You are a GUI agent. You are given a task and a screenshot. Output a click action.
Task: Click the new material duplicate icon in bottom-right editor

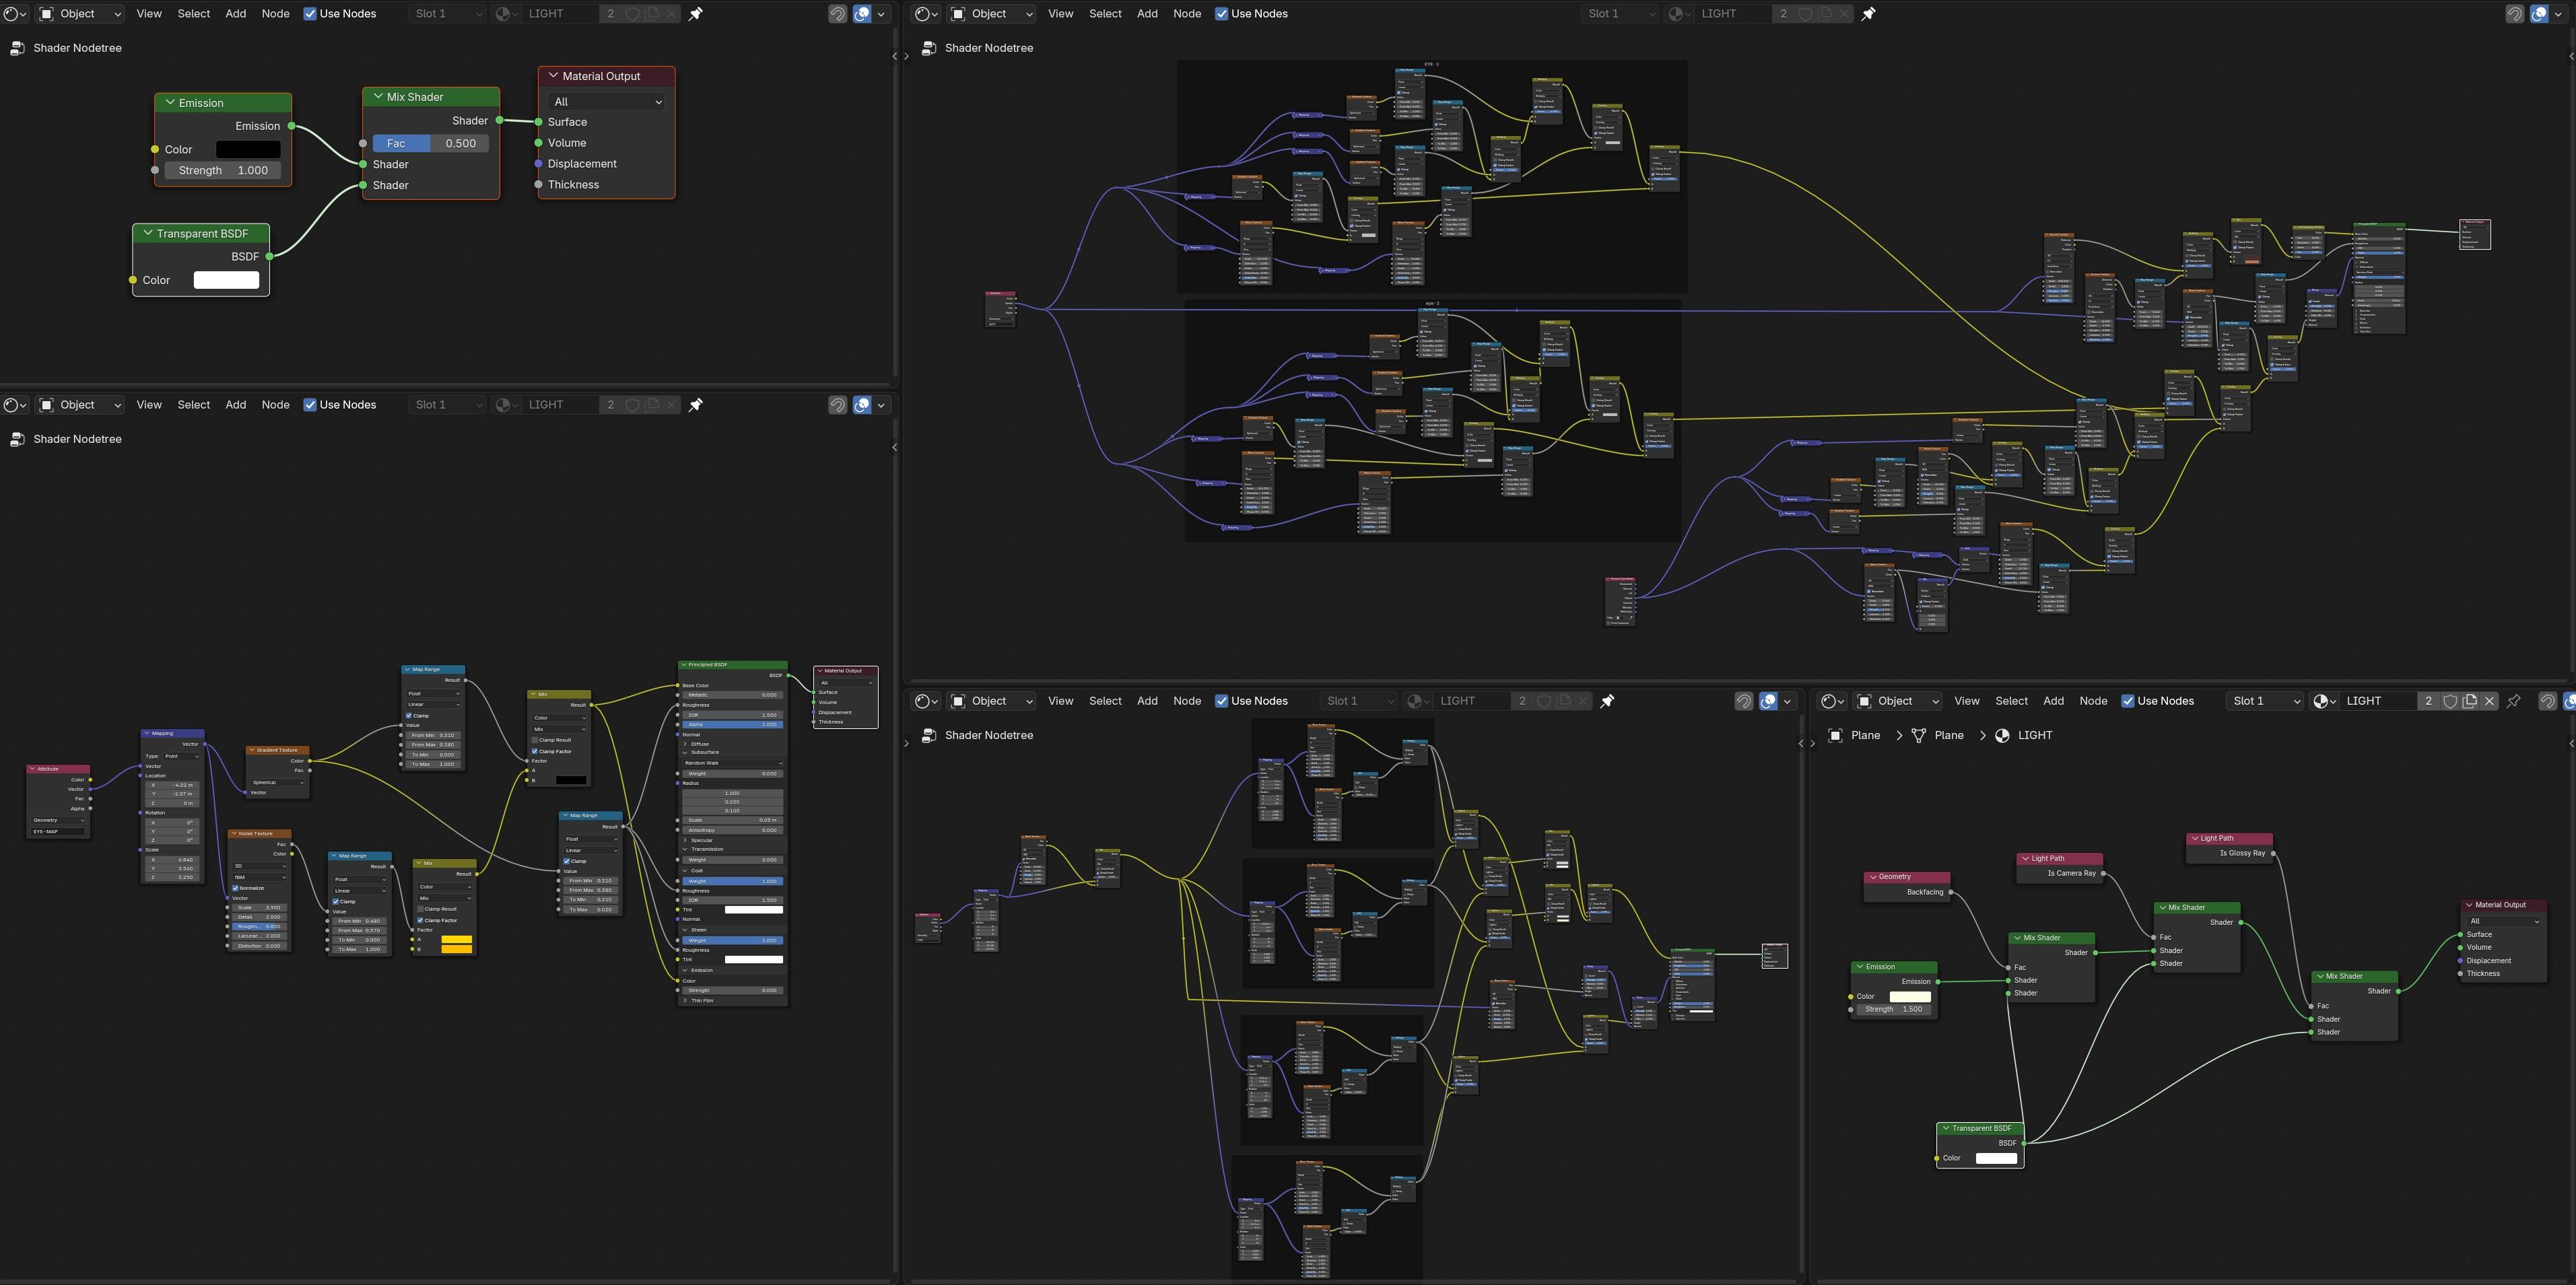(x=2470, y=701)
